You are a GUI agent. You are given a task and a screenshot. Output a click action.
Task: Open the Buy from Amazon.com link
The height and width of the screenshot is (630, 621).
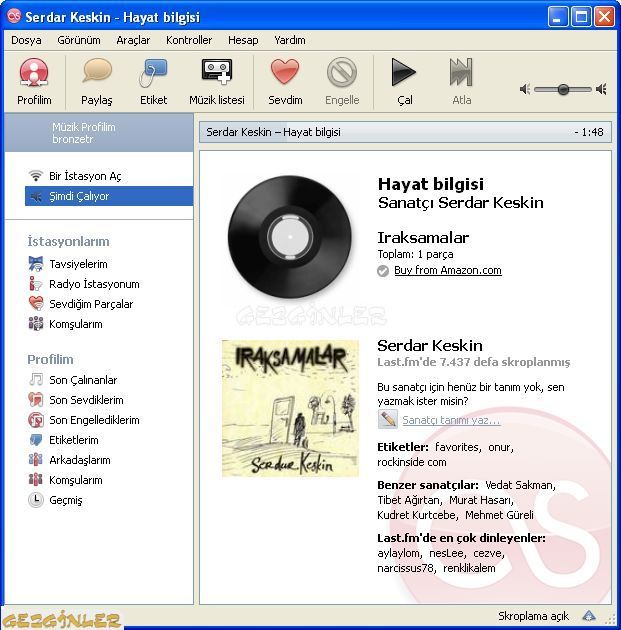click(x=447, y=270)
